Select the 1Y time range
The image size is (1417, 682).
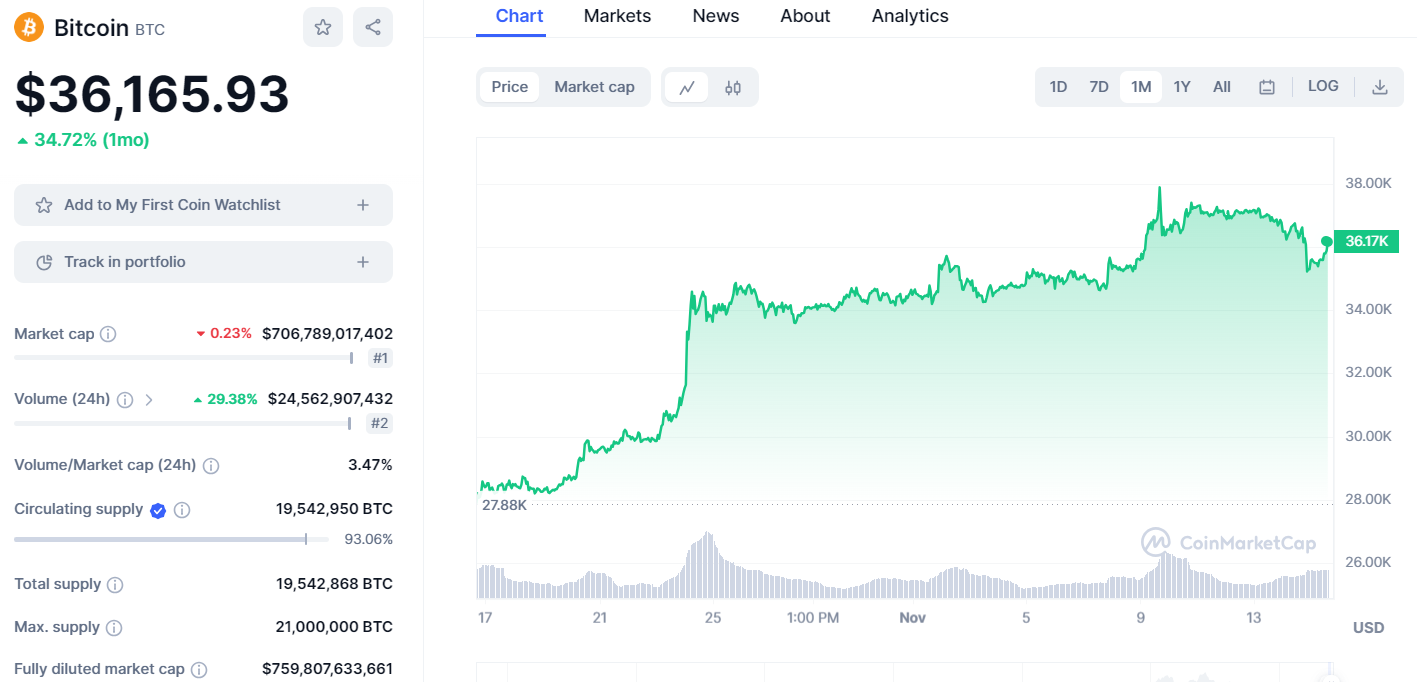[x=1182, y=87]
